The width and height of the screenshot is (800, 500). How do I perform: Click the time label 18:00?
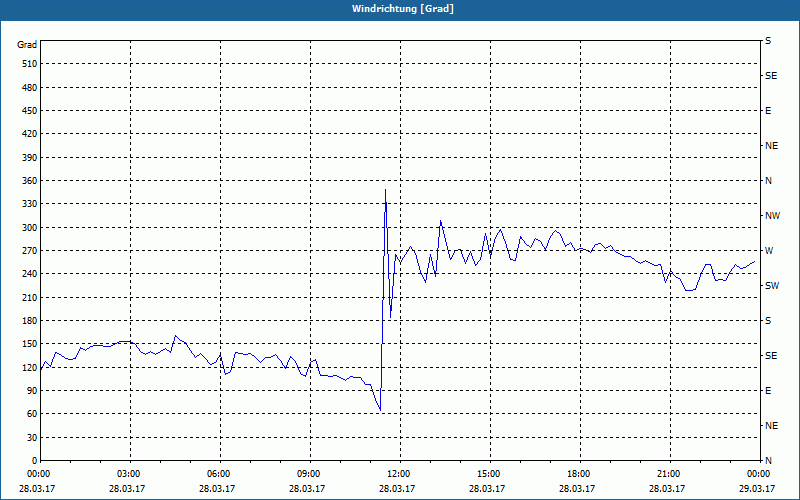pos(578,473)
